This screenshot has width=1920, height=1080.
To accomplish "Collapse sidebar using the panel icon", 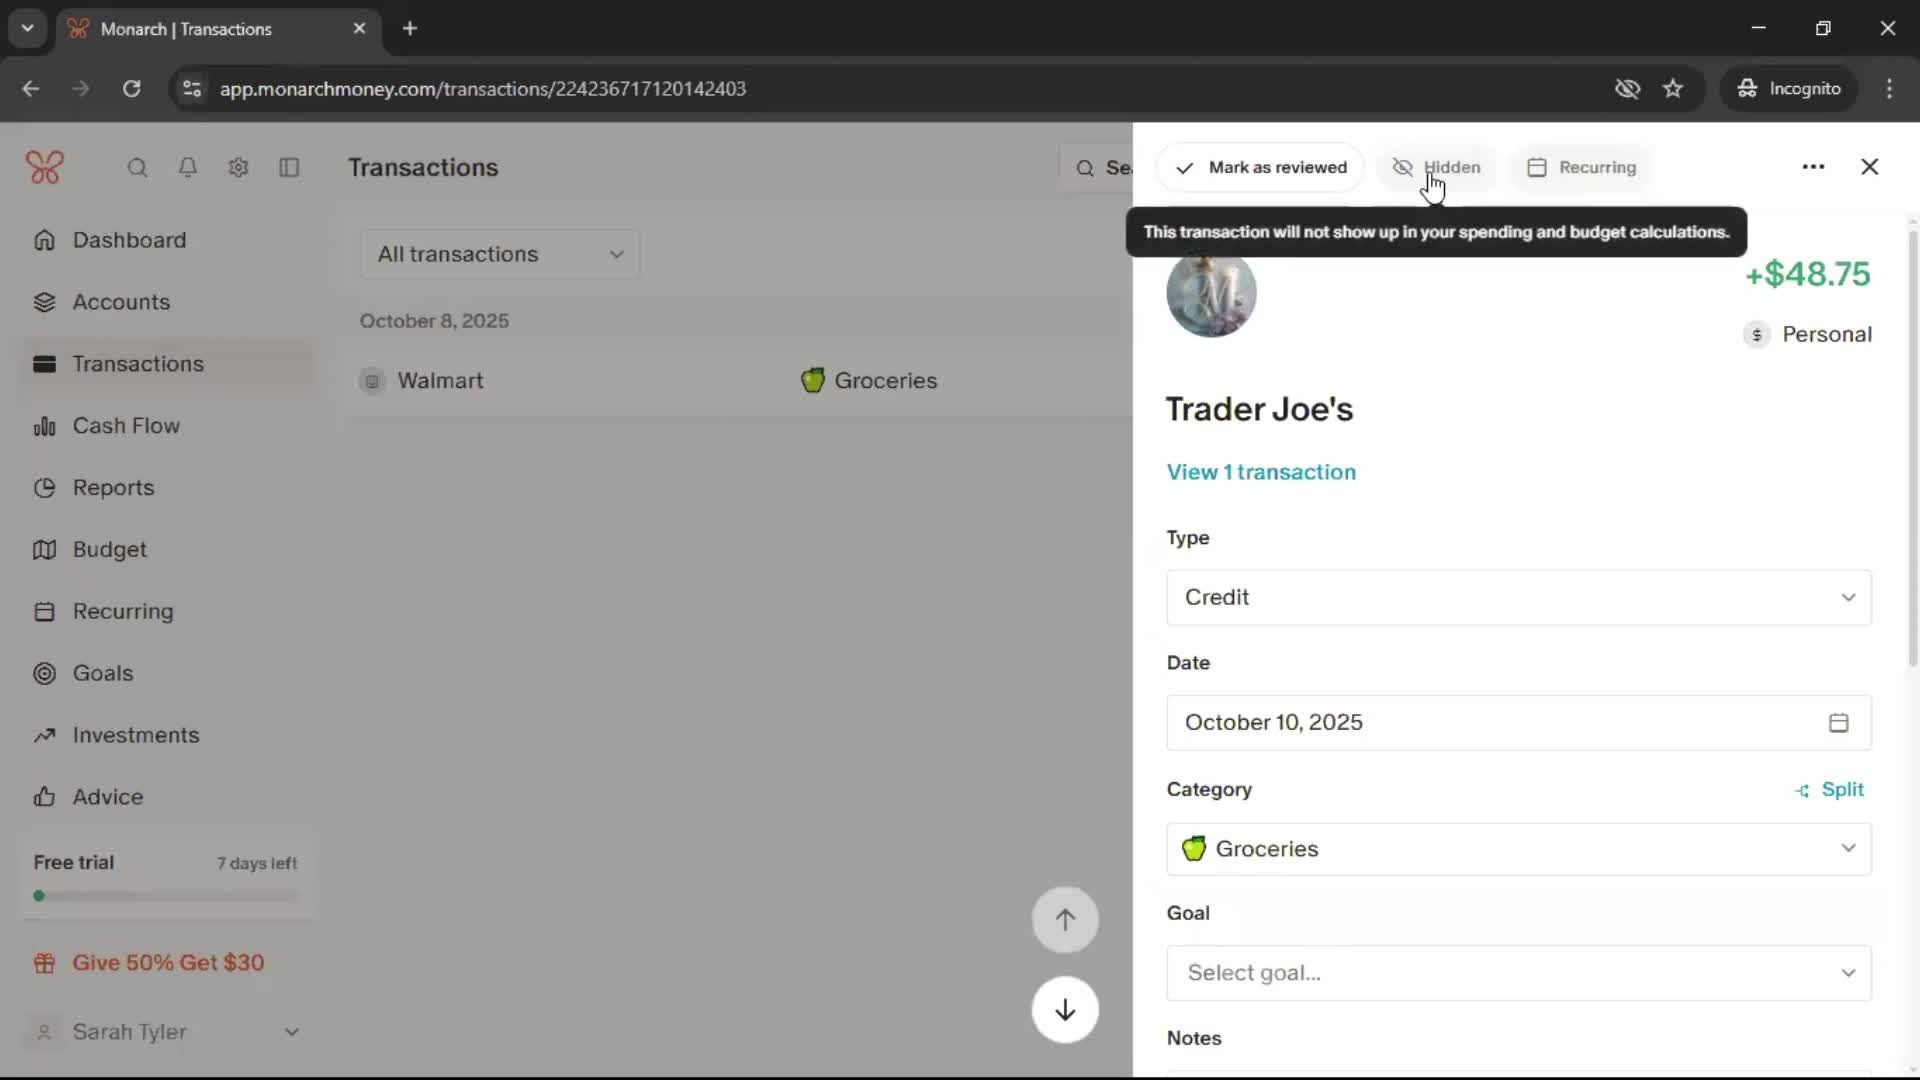I will [x=289, y=168].
